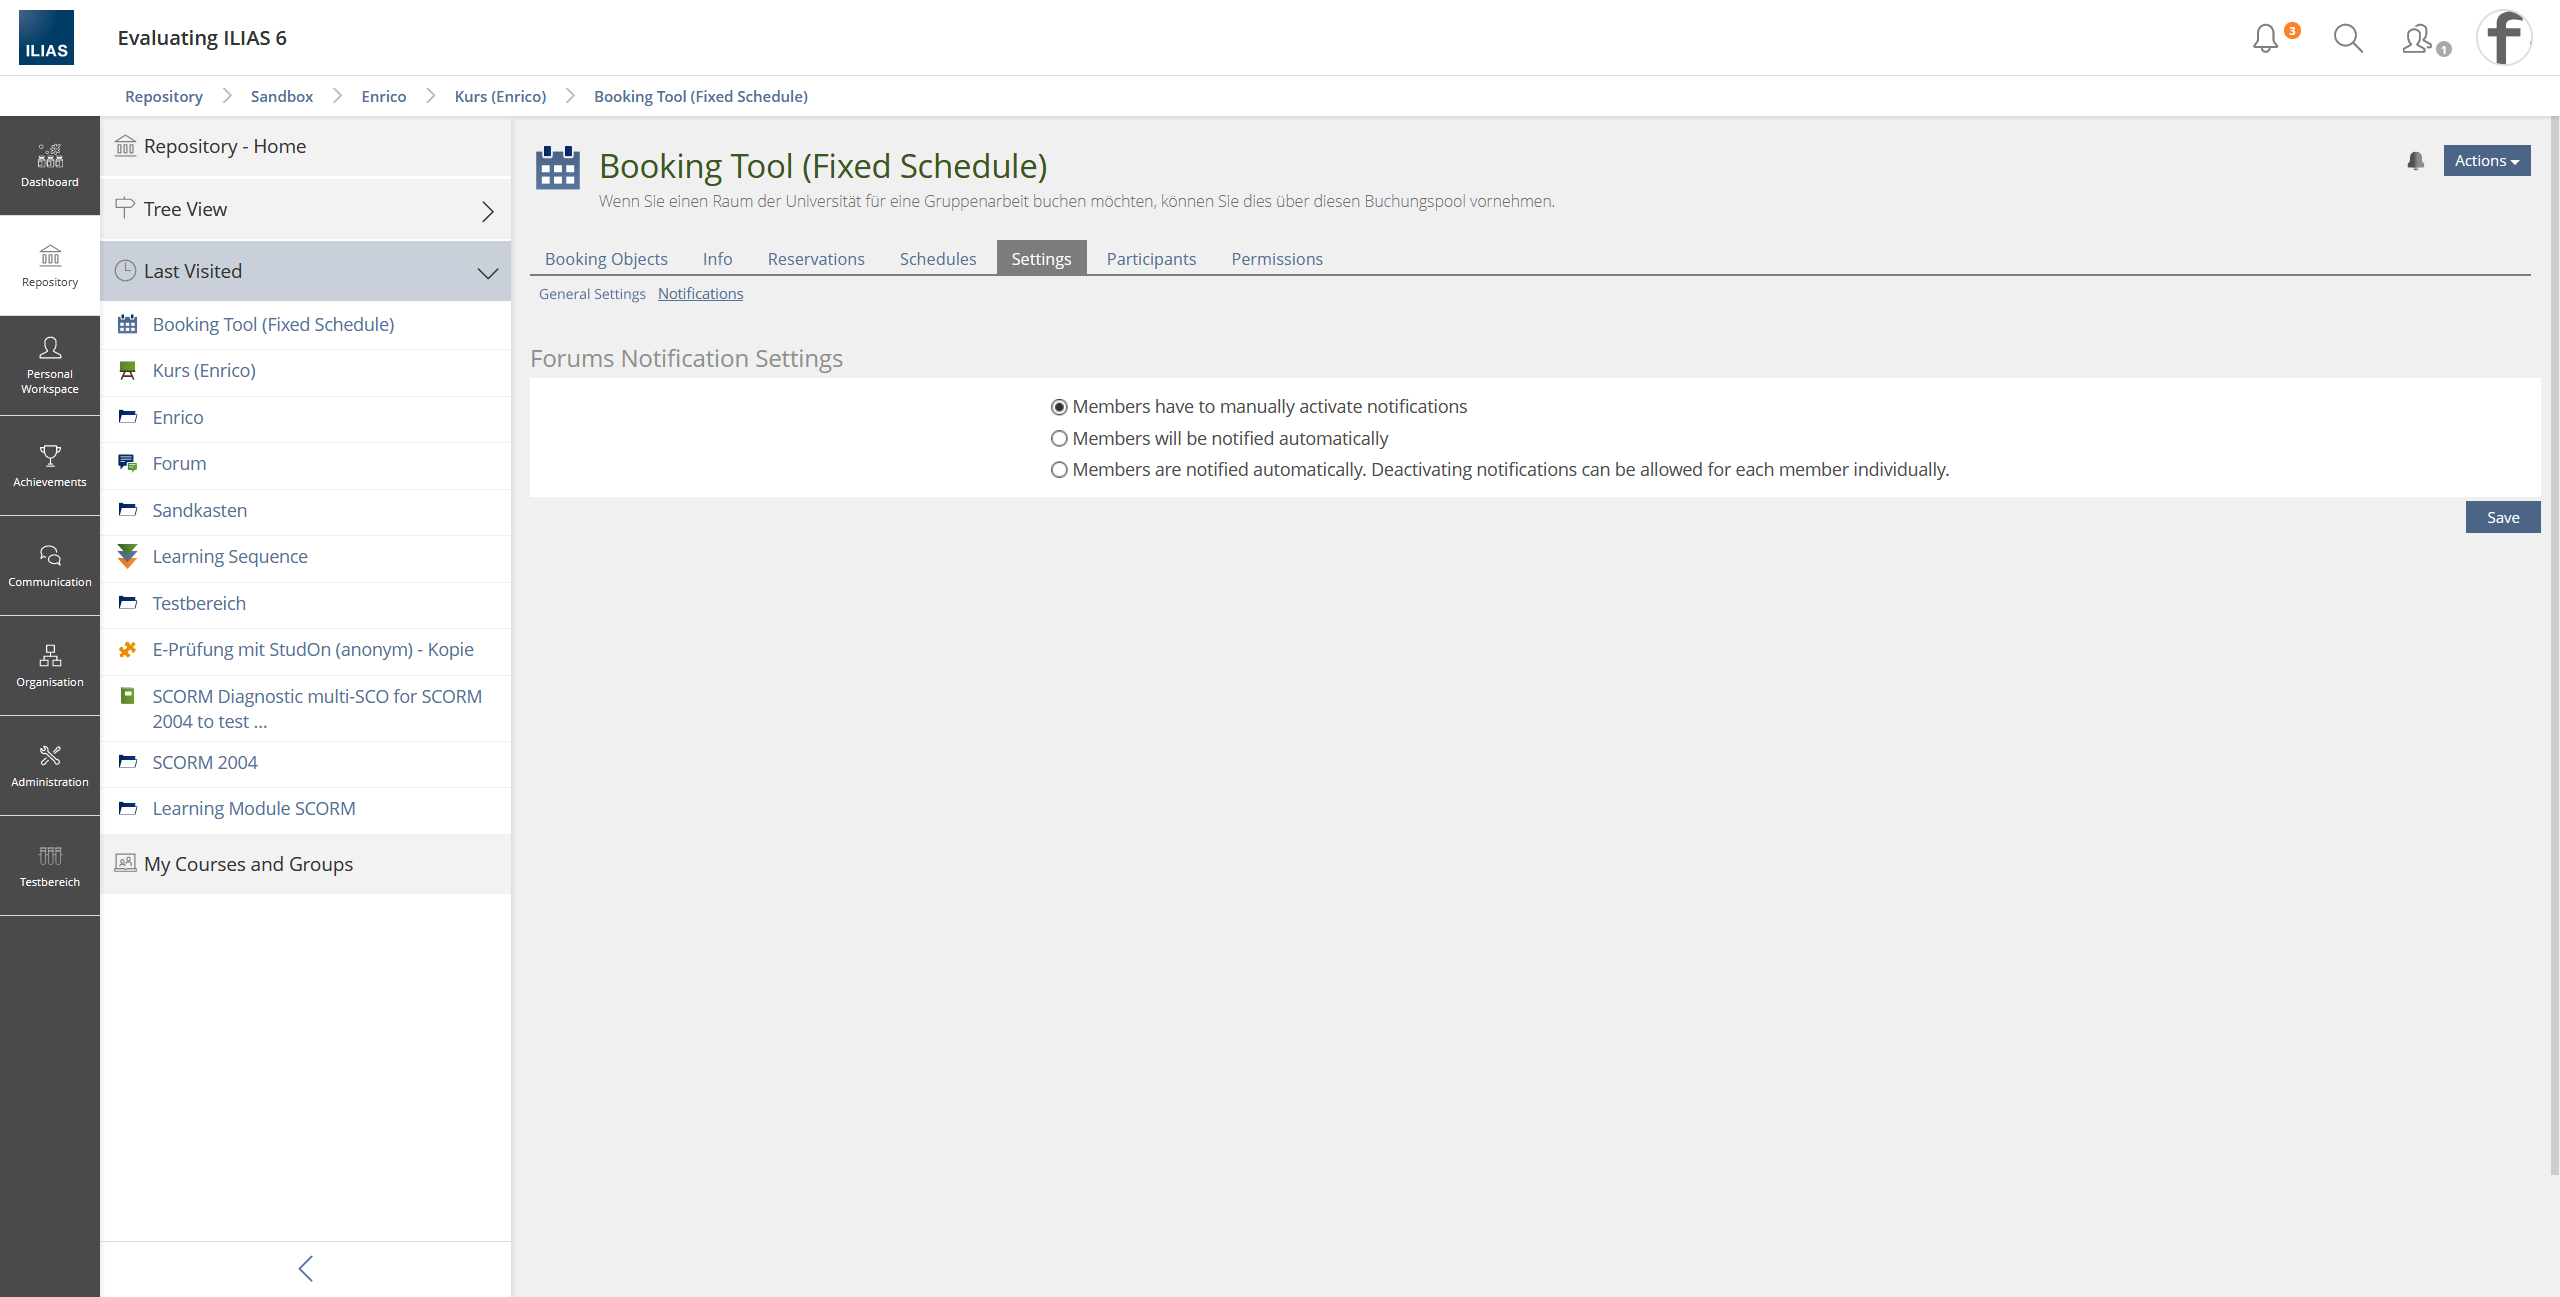Collapse the slate with bottom arrow
The image size is (2560, 1297).
(x=305, y=1268)
